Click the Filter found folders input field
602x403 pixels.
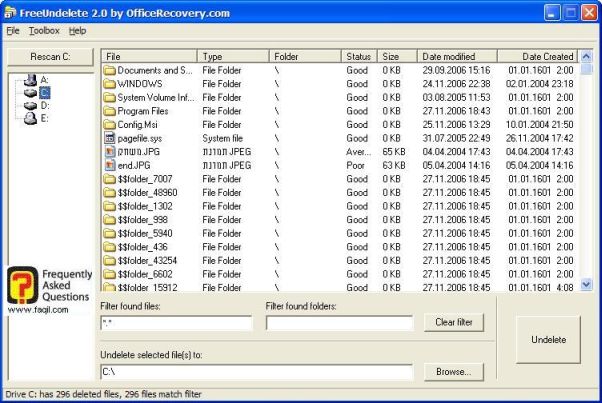click(x=339, y=323)
